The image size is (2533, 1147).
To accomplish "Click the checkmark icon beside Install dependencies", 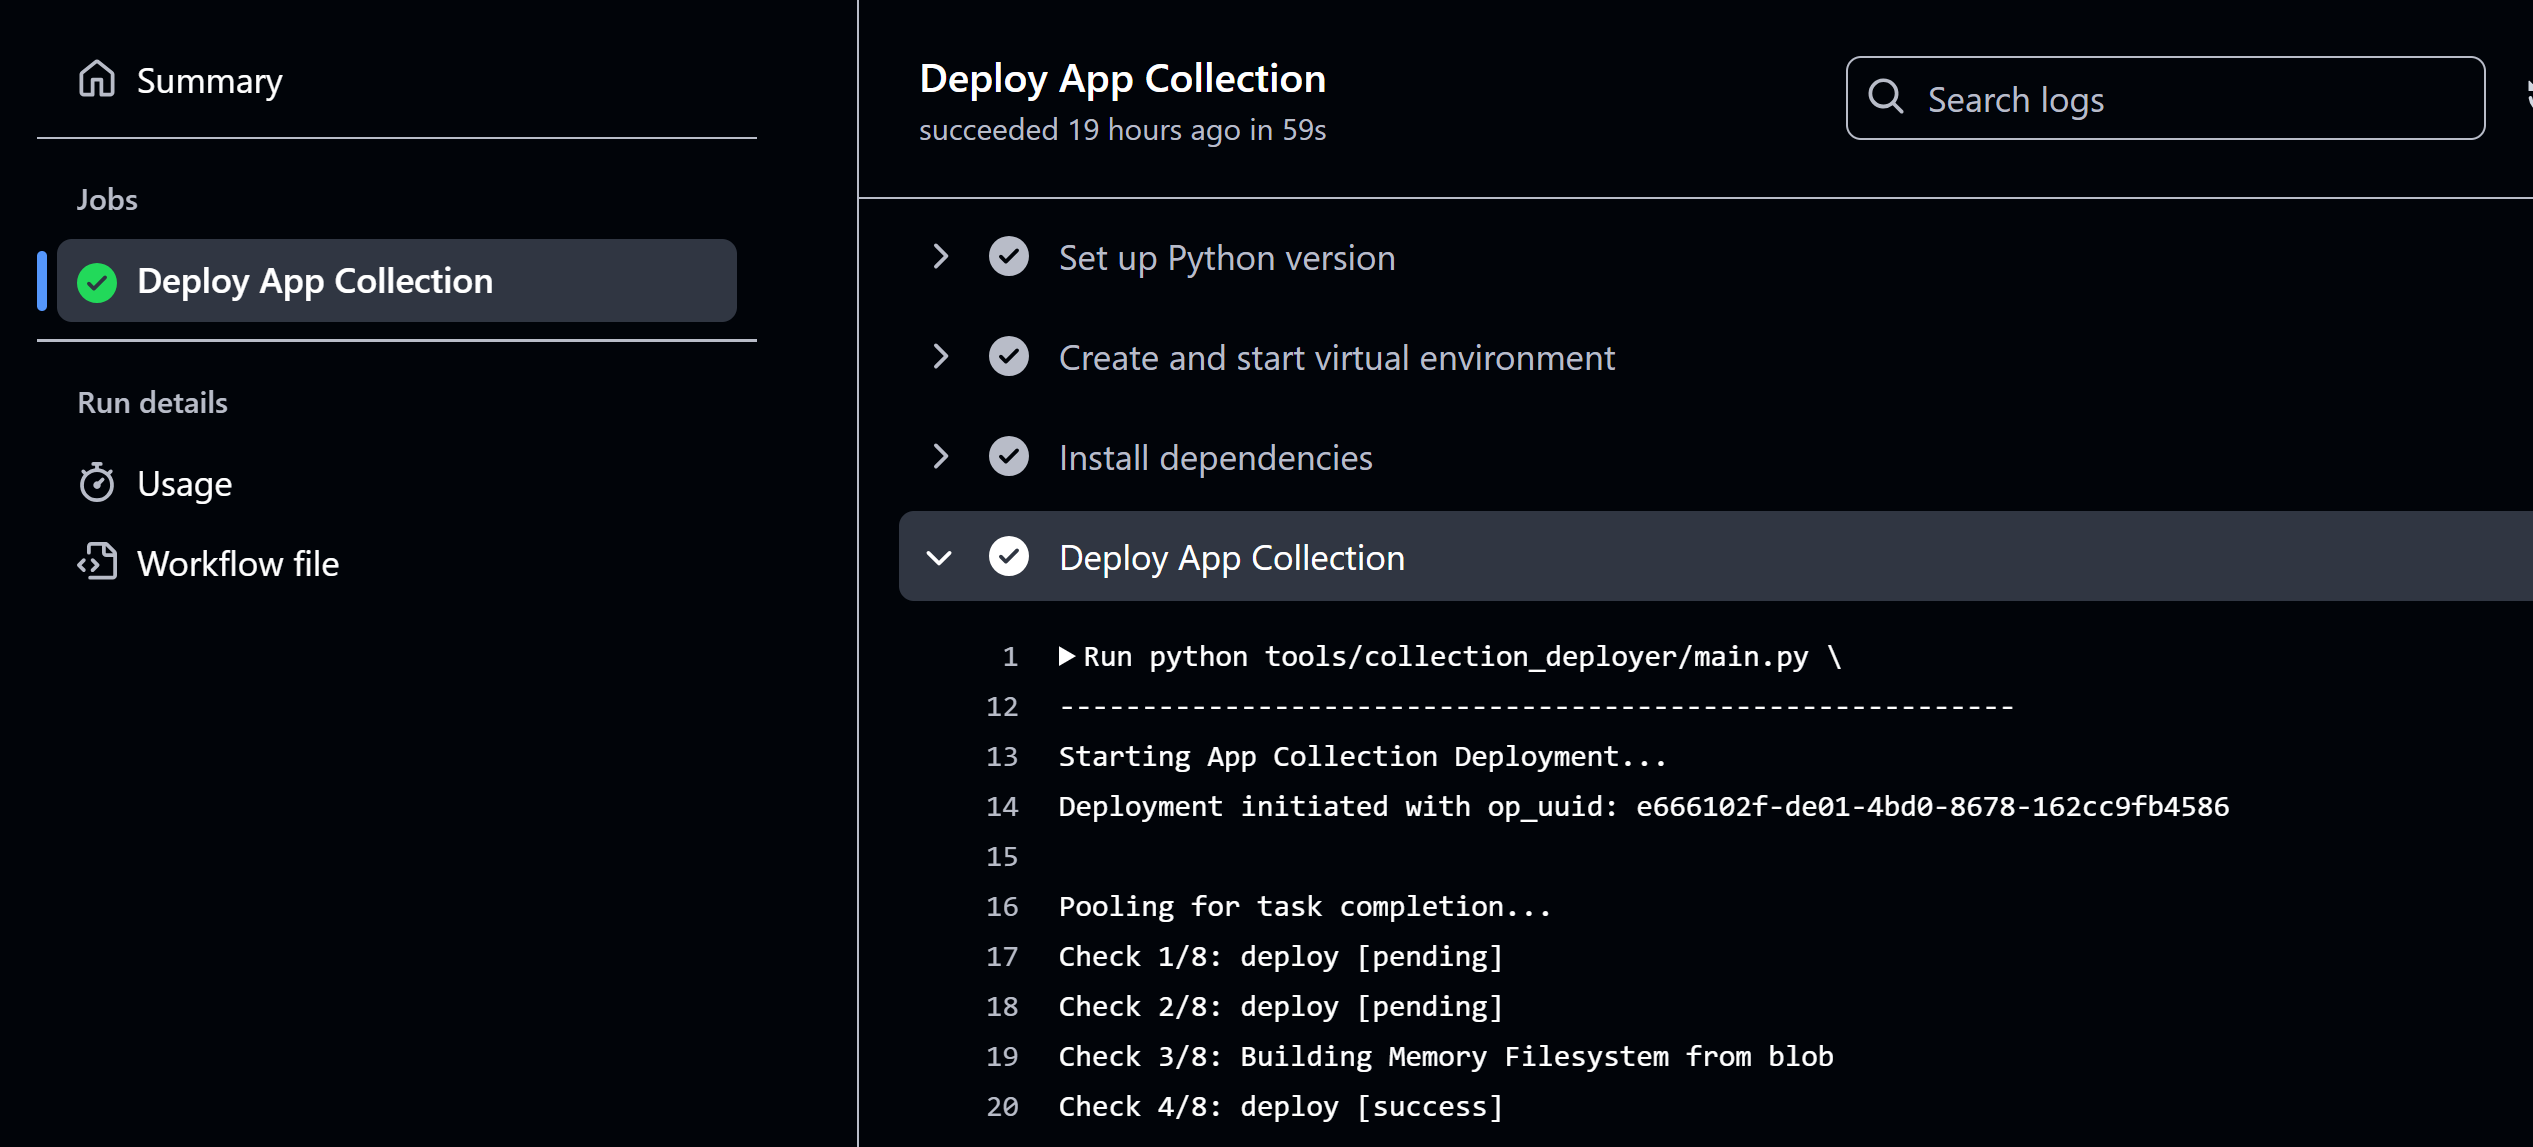I will coord(1008,457).
